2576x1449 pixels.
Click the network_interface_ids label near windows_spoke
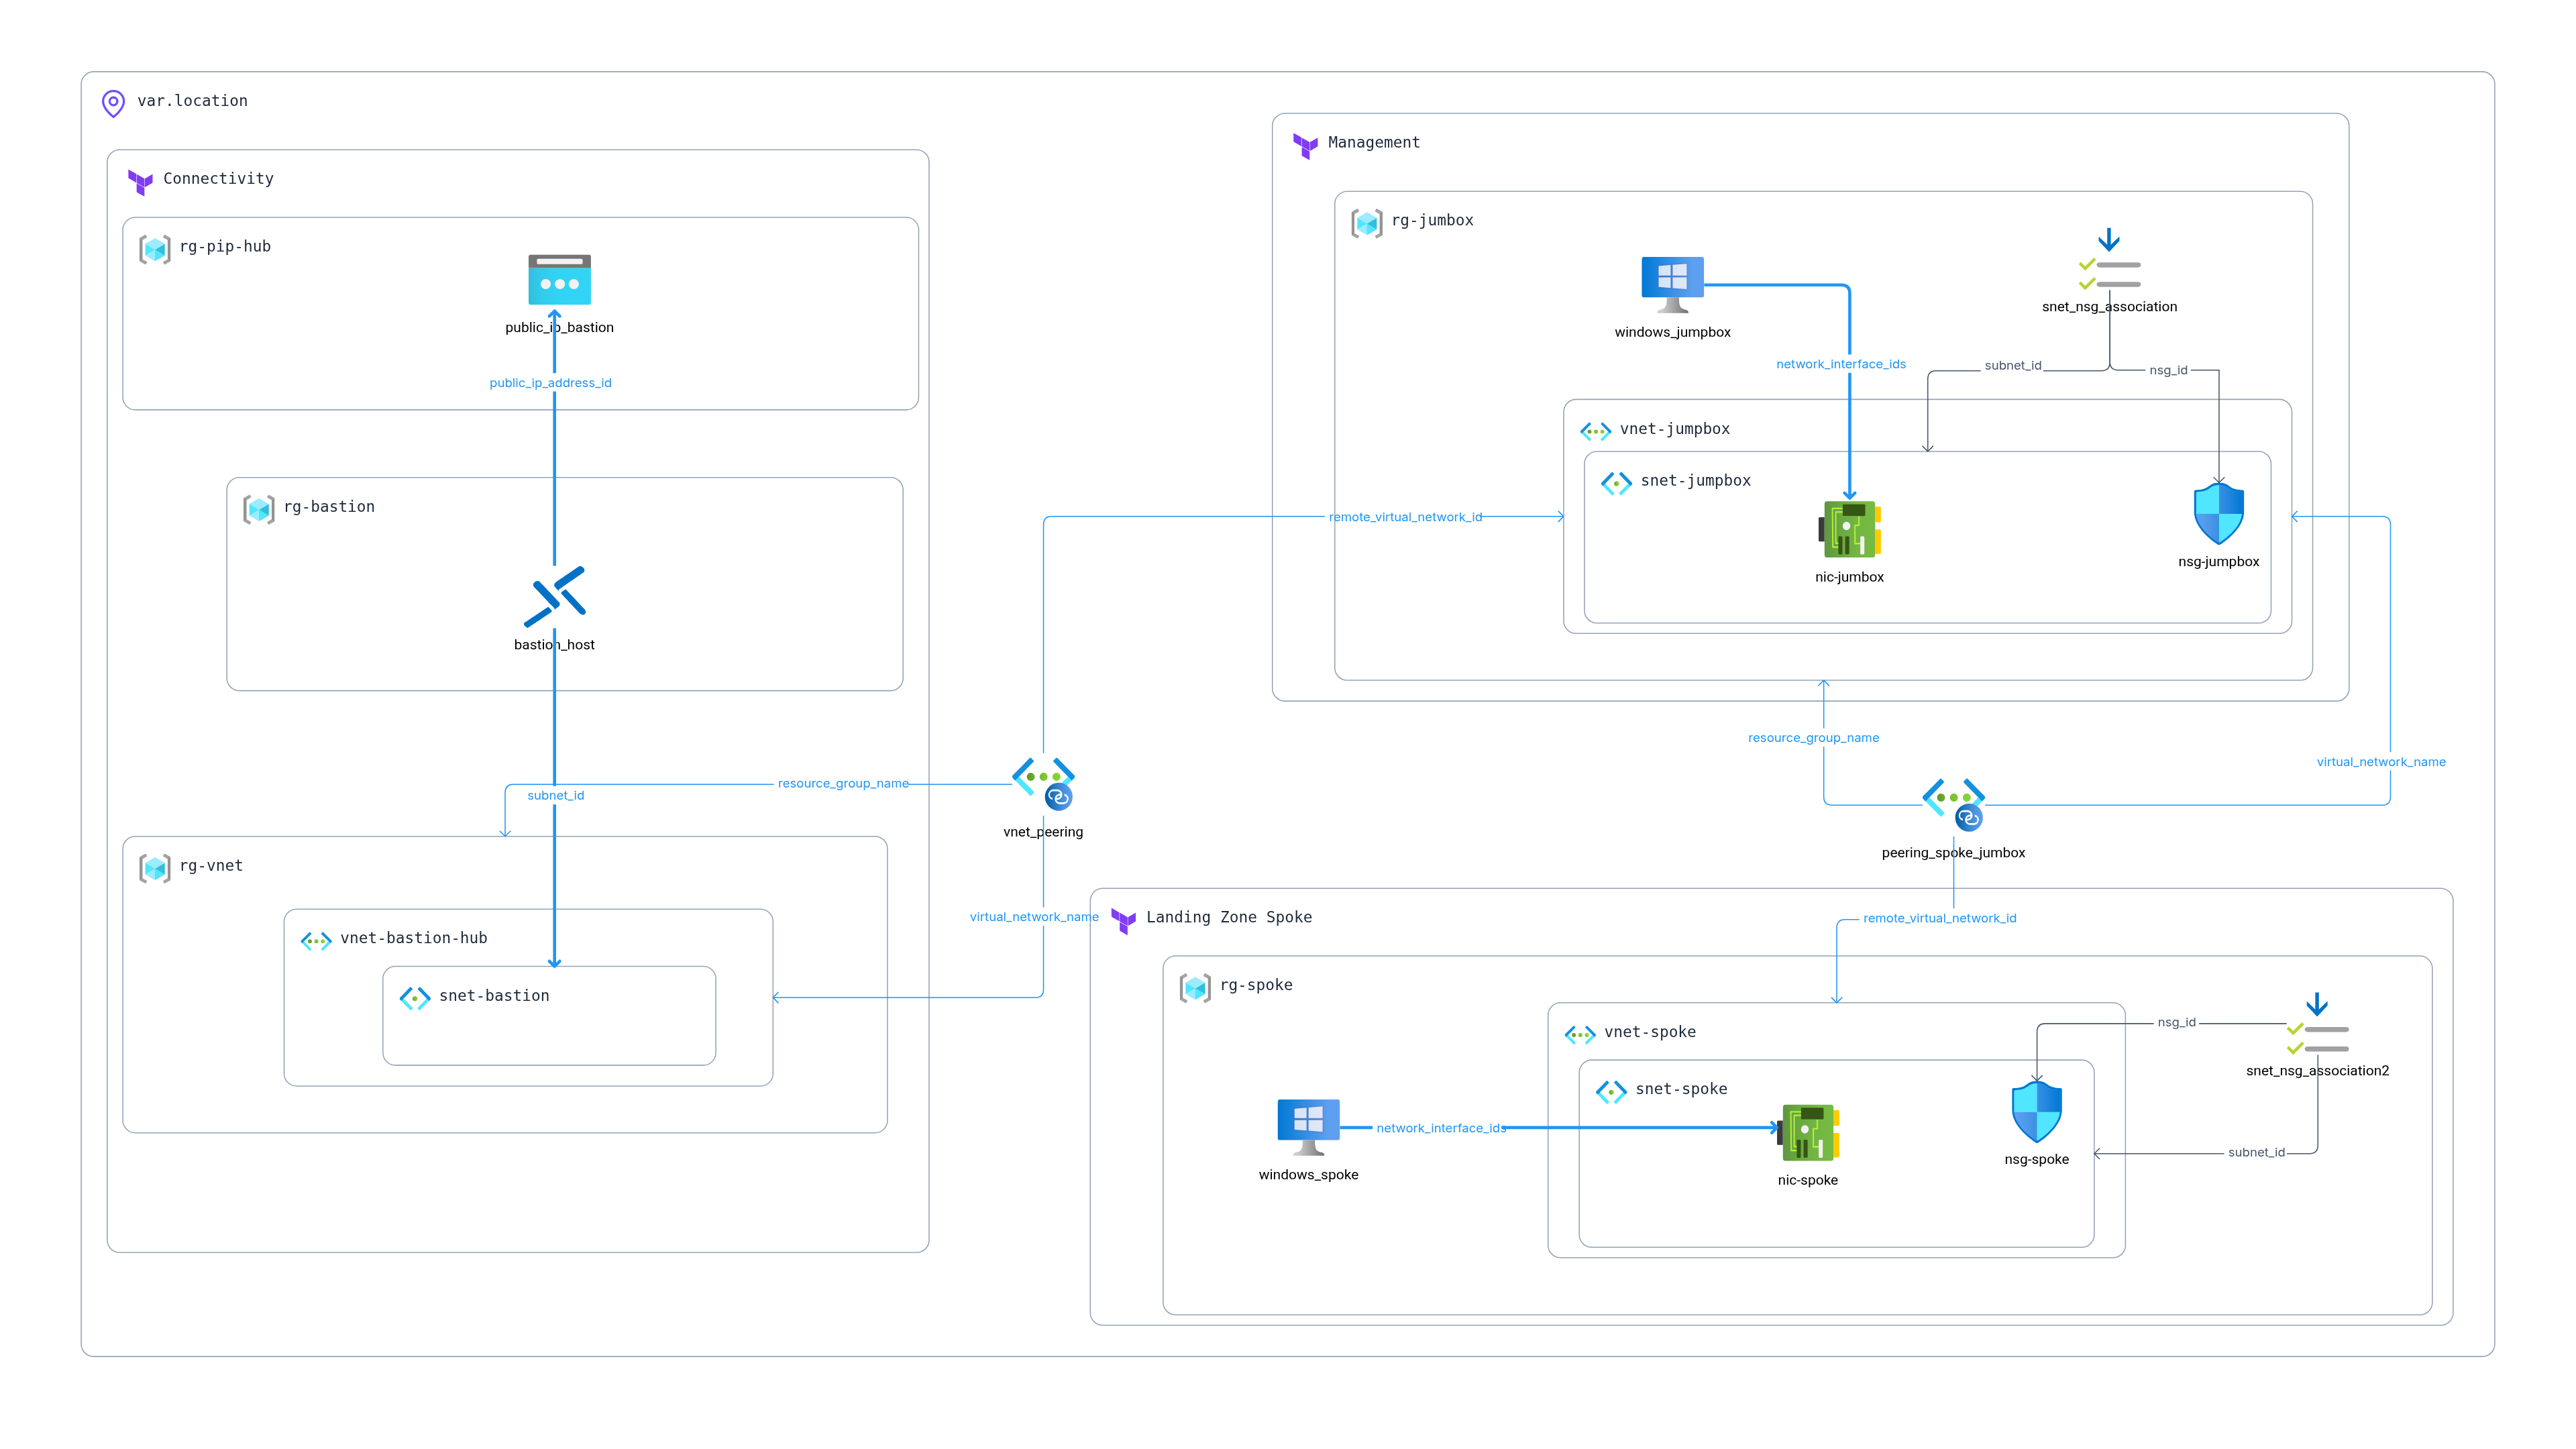tap(1441, 1128)
